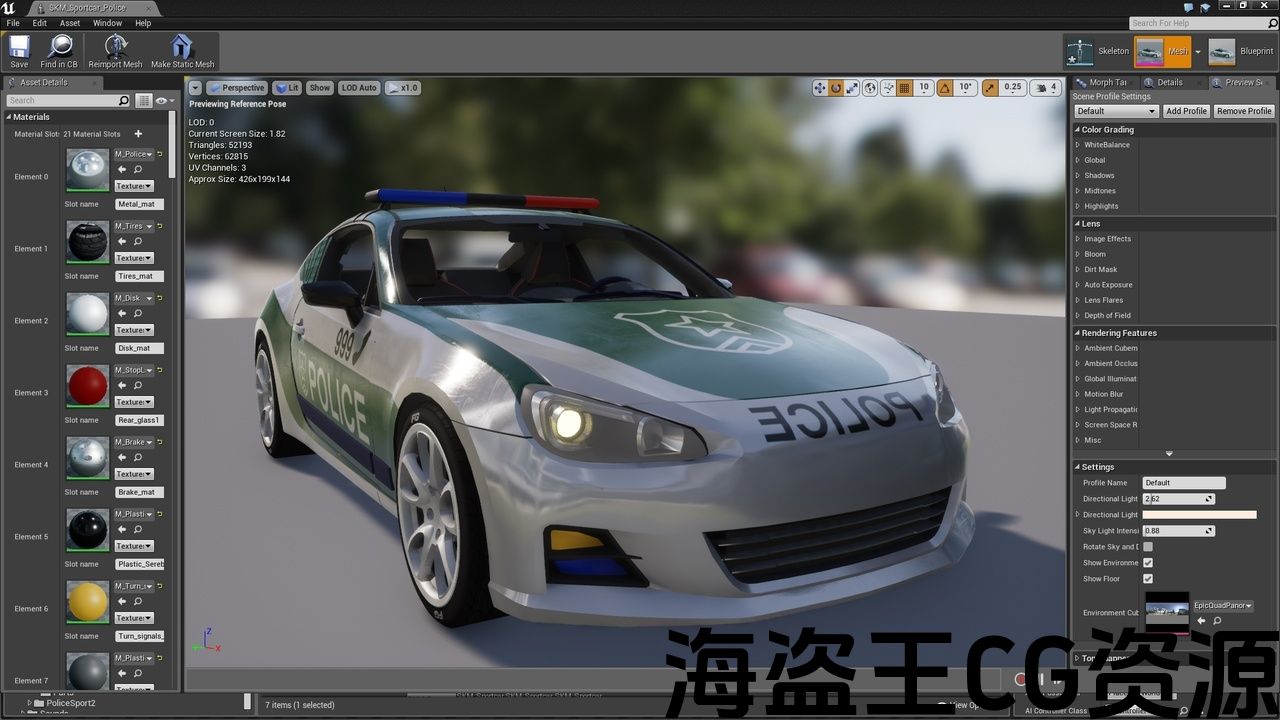Click the Add Profile button
The height and width of the screenshot is (720, 1280).
tap(1186, 111)
